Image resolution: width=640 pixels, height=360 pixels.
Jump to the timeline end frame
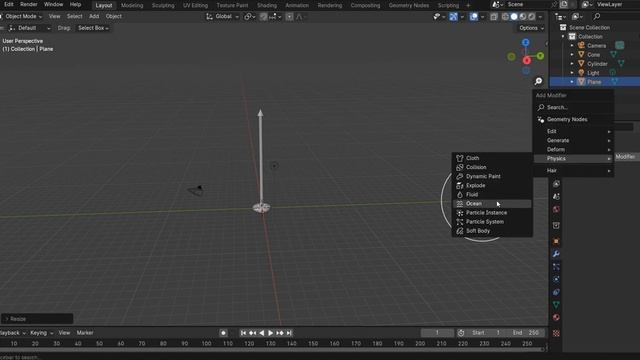coord(289,333)
